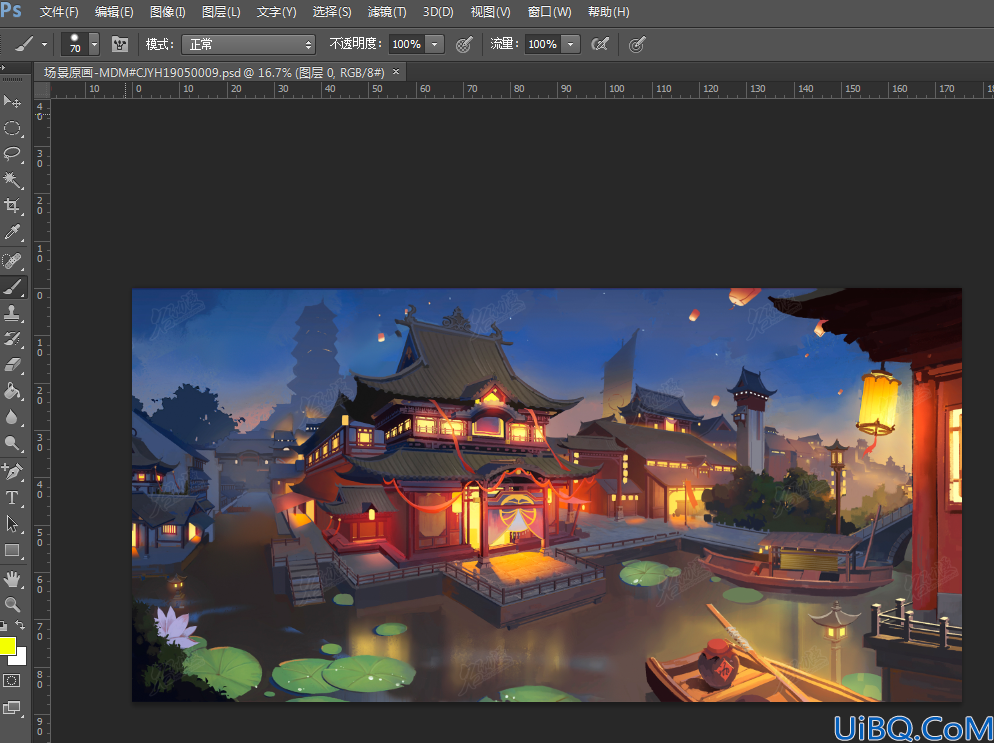Select the Type tool
Screen dimensions: 994x743
point(12,498)
